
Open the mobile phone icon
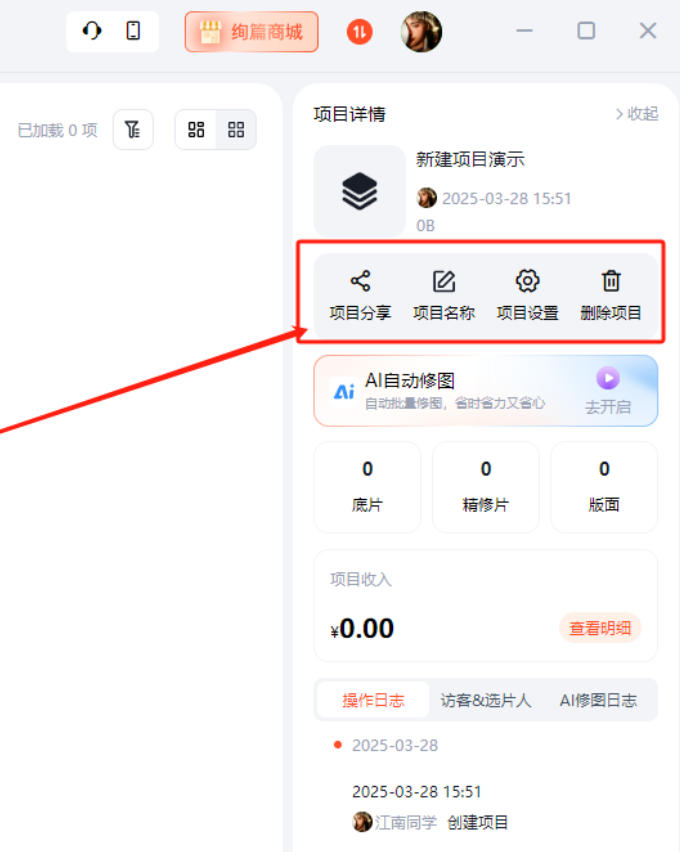pyautogui.click(x=133, y=31)
